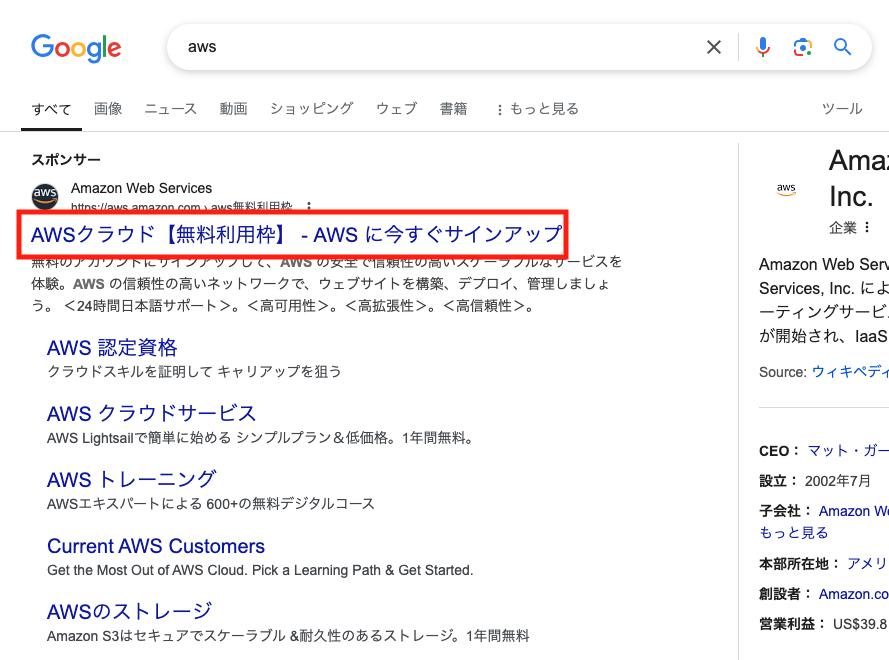Viewport: 889px width, 660px height.
Task: Submit search with magnifier icon
Action: pos(843,47)
